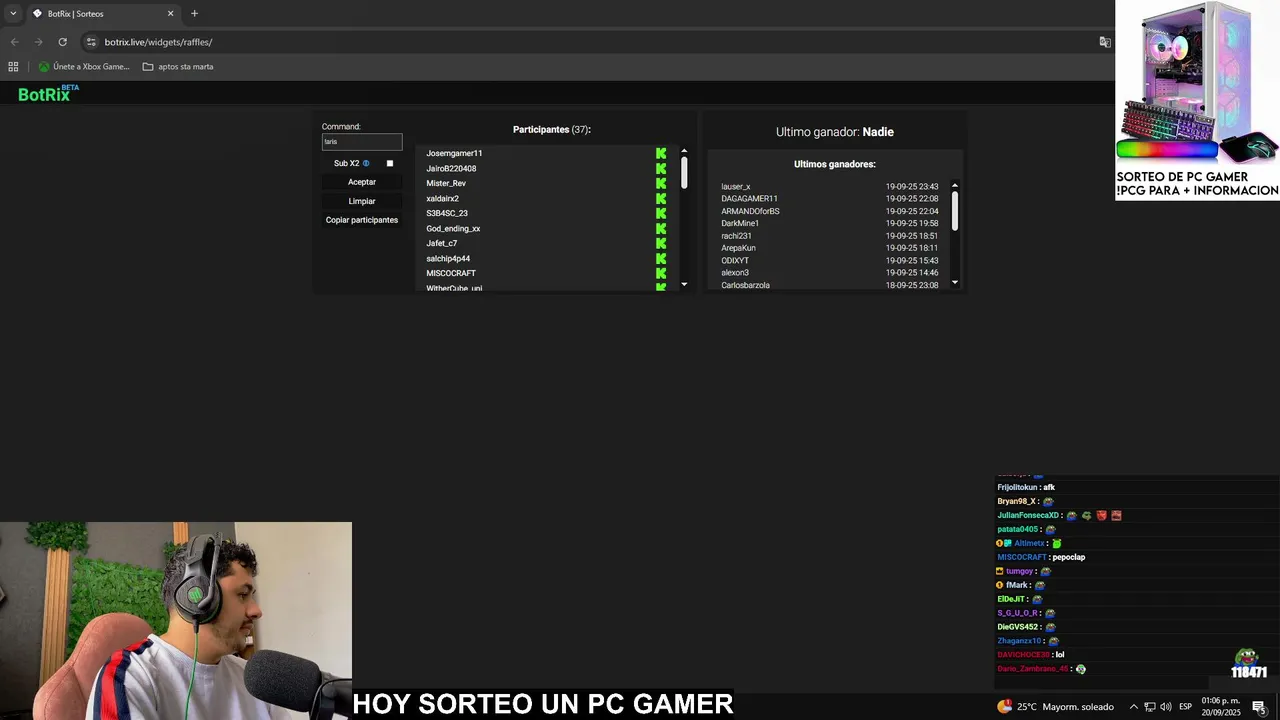Select participant Mister_Rev
This screenshot has height=720, width=1280.
[x=446, y=183]
